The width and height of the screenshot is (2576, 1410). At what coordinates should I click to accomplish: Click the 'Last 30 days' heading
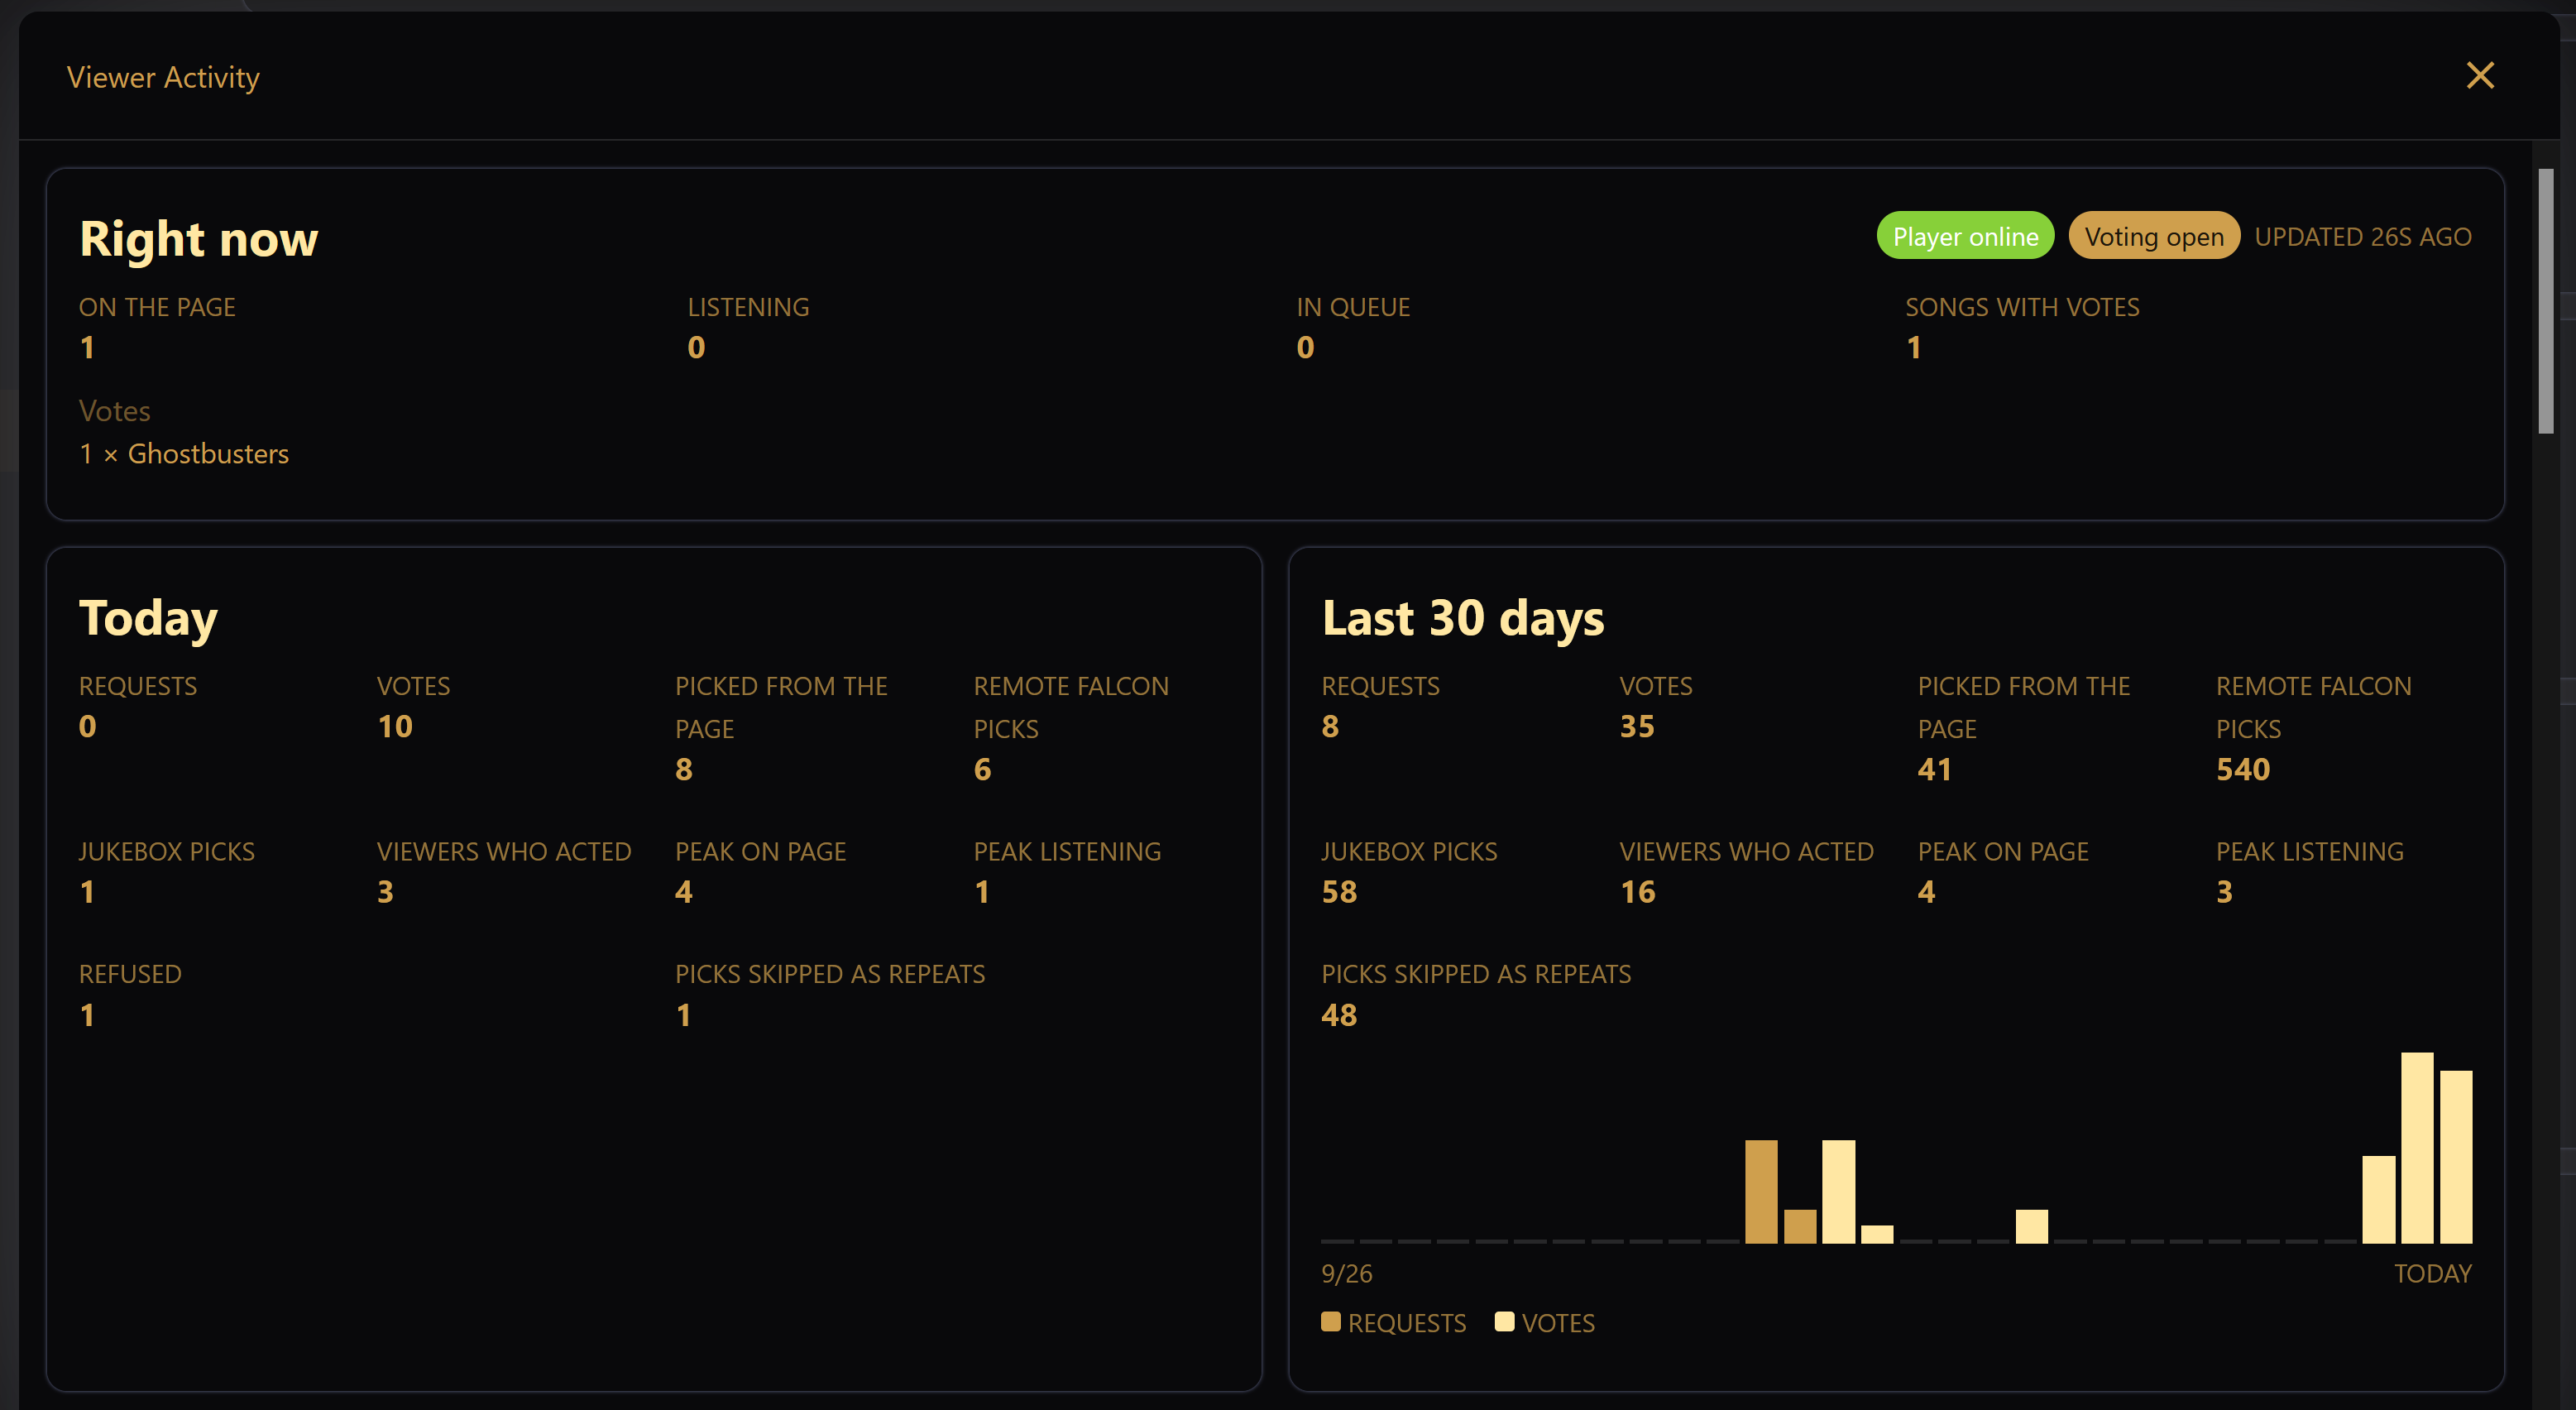click(1463, 618)
